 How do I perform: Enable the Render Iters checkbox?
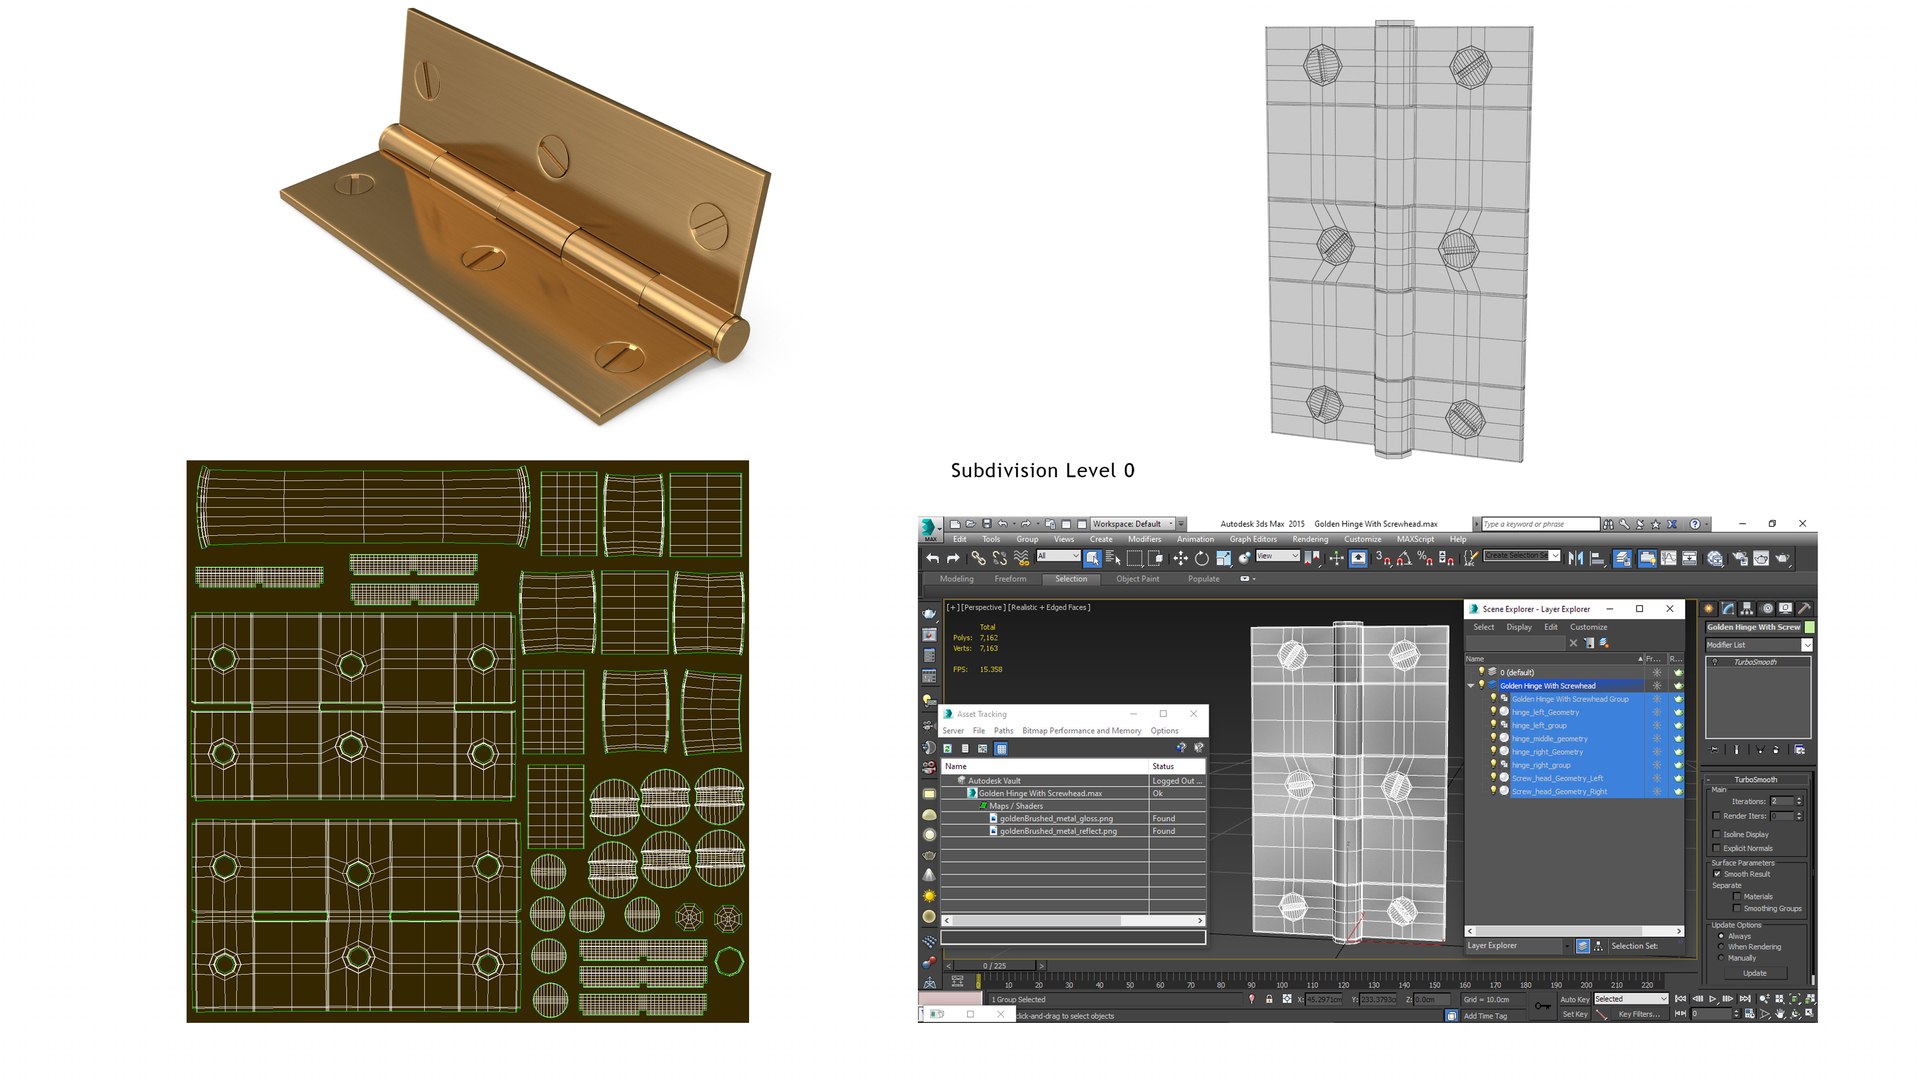[1717, 816]
